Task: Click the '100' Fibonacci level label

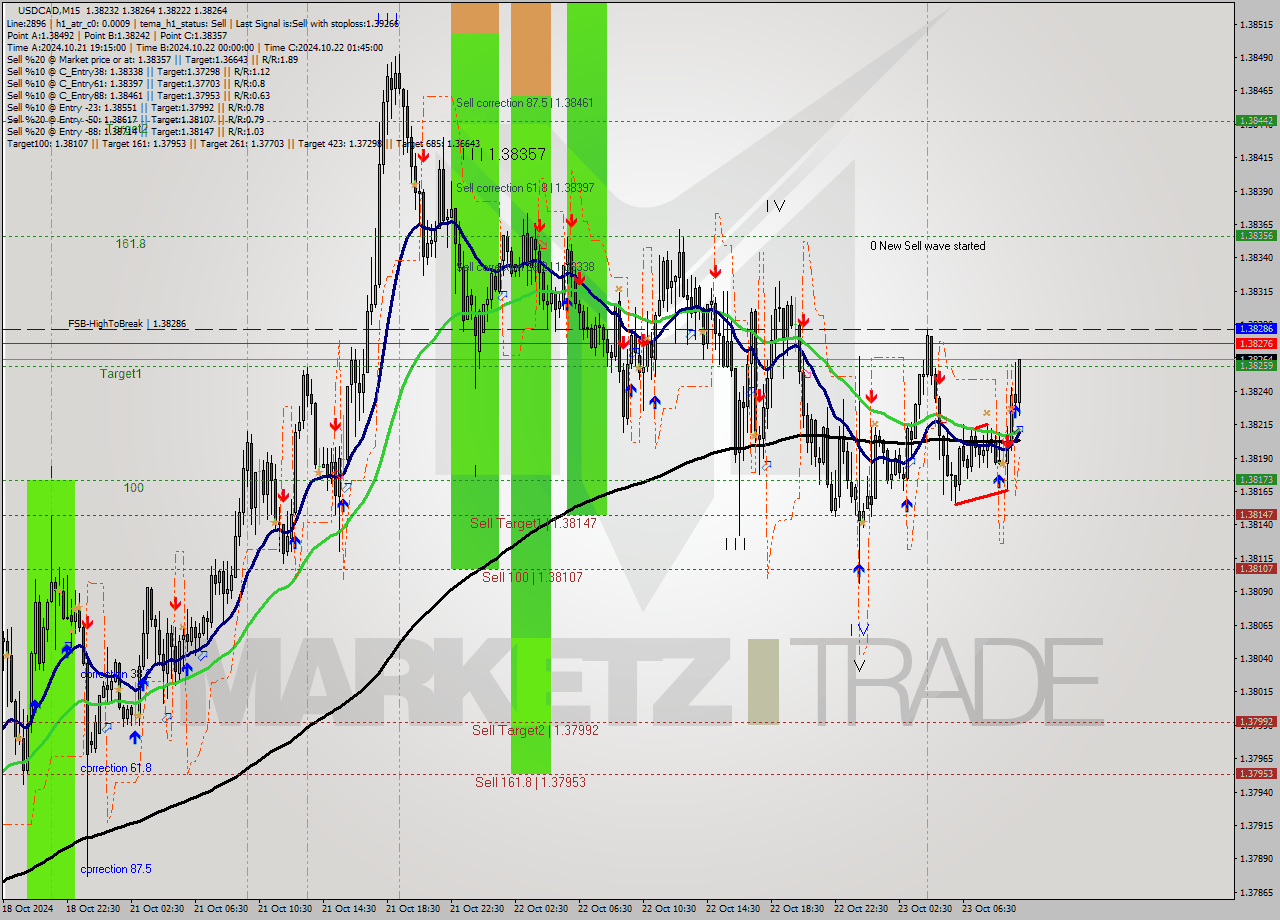Action: (133, 488)
